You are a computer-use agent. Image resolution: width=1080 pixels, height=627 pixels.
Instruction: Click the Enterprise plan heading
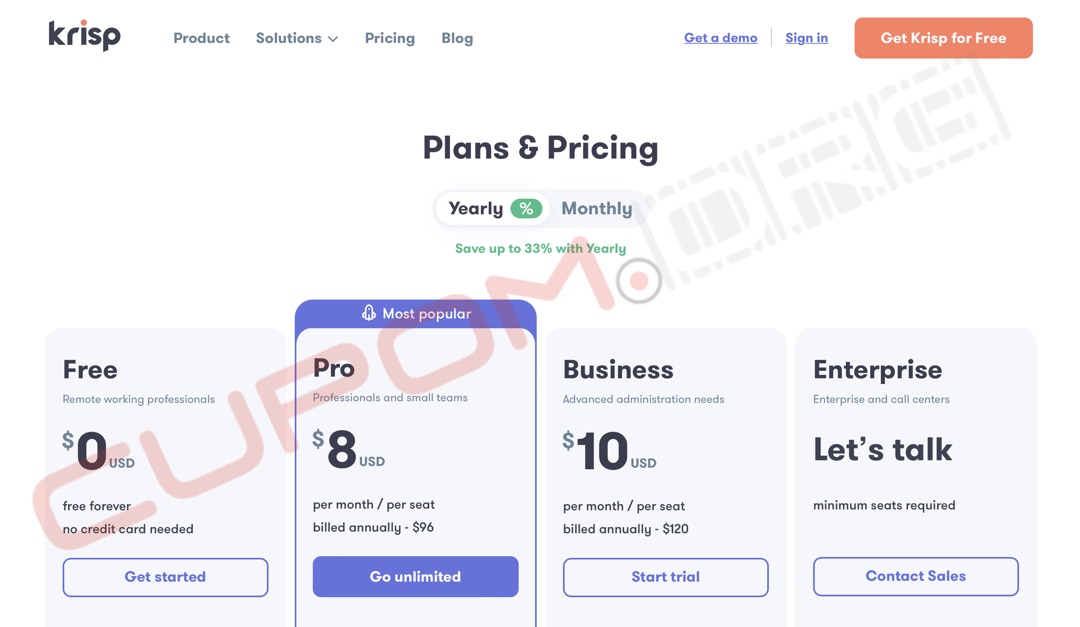pos(877,370)
